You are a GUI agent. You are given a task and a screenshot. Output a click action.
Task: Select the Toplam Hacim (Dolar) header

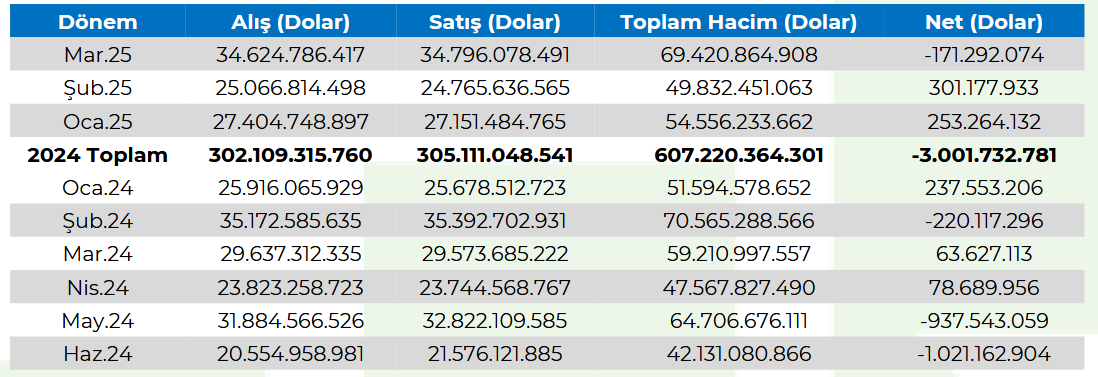[x=739, y=22]
